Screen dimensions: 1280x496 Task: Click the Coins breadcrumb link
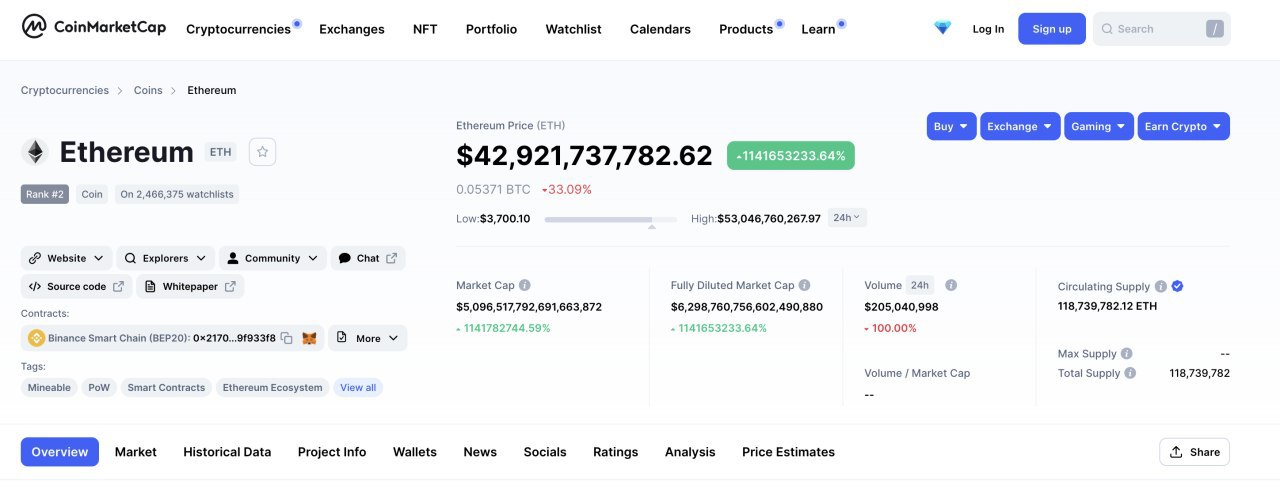pos(148,90)
